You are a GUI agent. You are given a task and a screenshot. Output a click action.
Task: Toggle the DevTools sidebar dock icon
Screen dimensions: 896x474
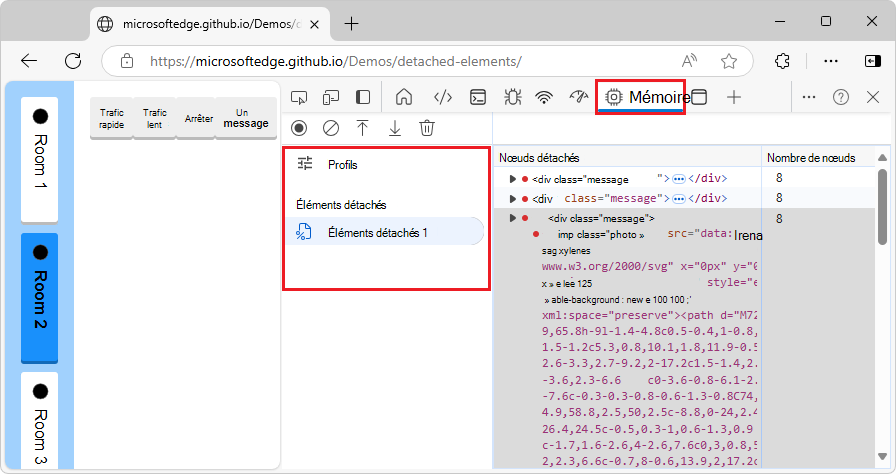click(363, 98)
